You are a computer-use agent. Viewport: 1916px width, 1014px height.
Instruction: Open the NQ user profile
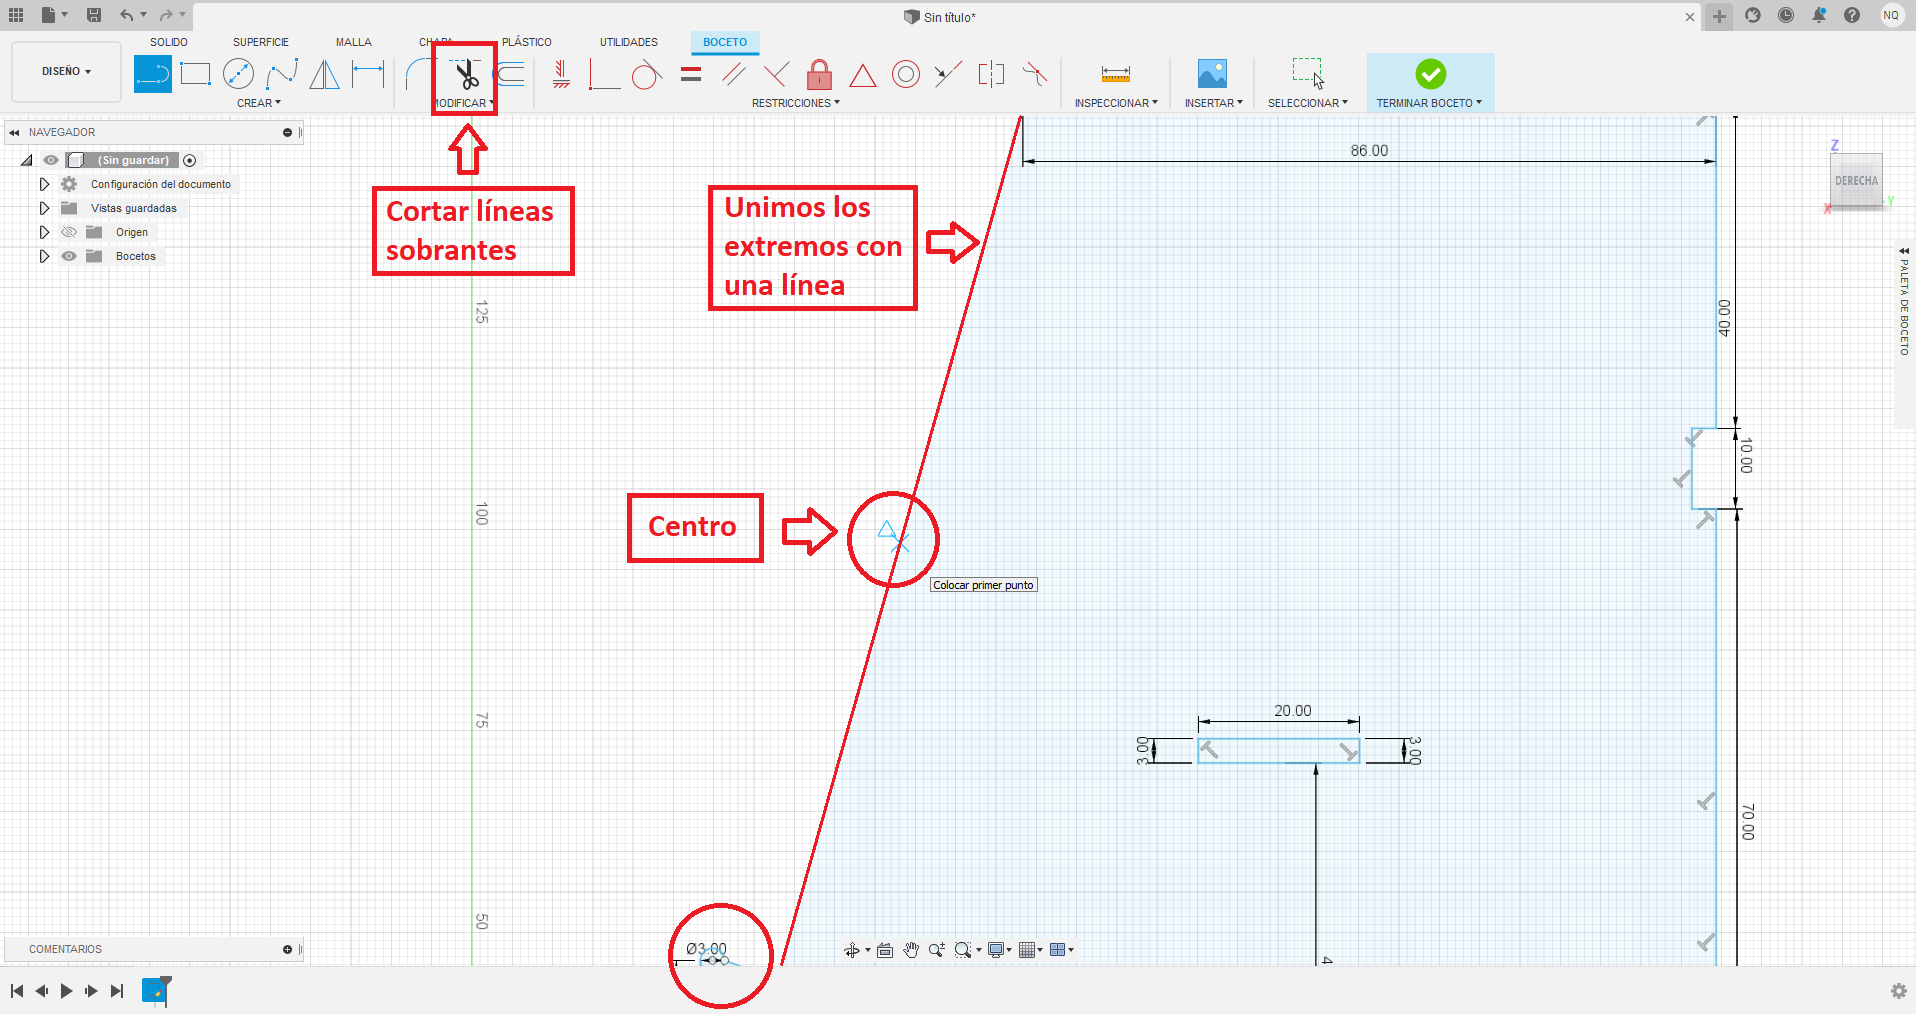1891,15
